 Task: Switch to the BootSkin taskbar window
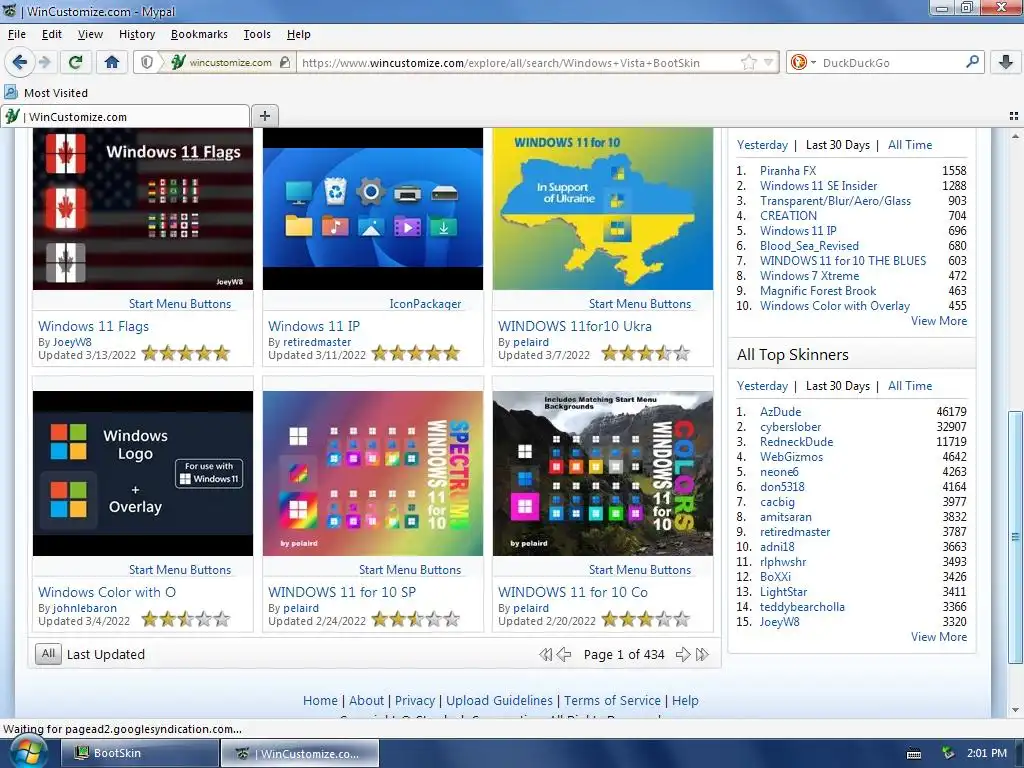tap(140, 753)
